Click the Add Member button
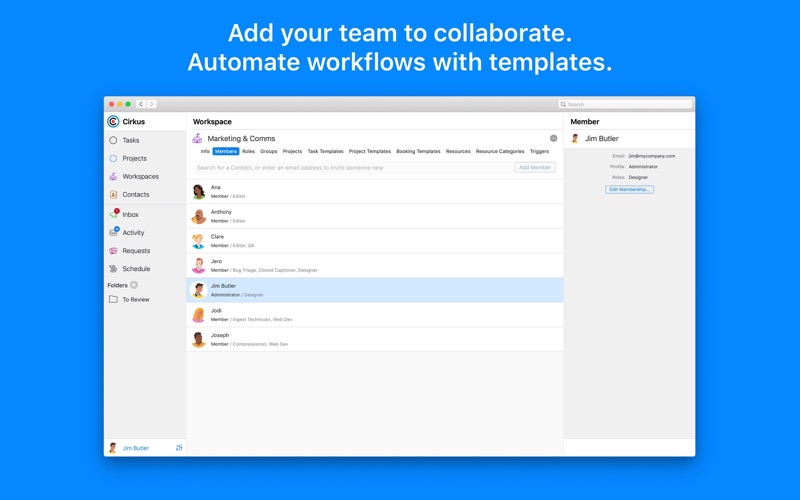 click(535, 167)
